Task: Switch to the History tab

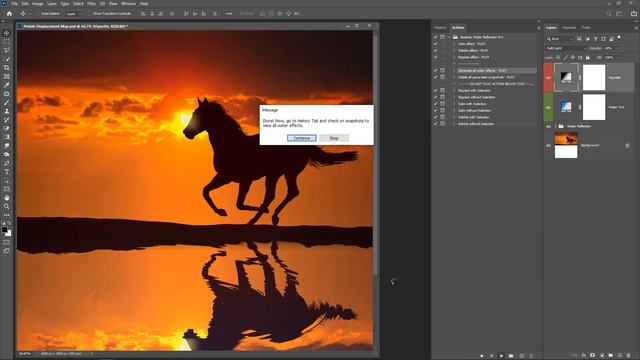Action: click(440, 28)
